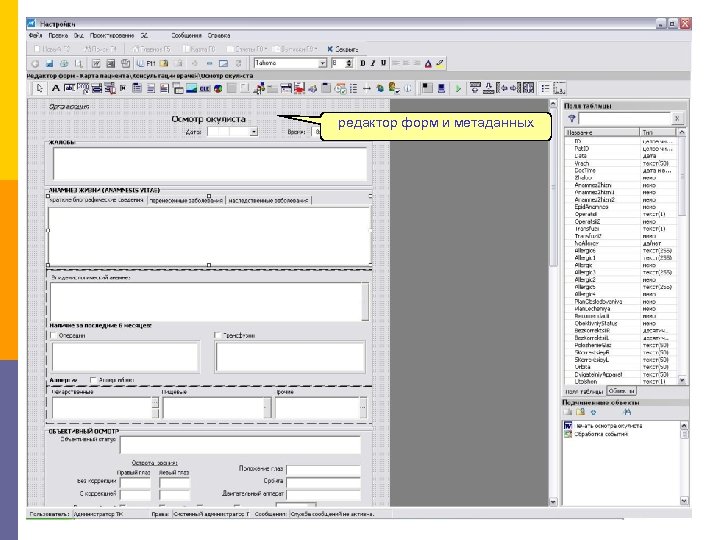The image size is (720, 540).
Task: Click the form canvas vertical scrollbar down arrow
Action: [x=553, y=501]
